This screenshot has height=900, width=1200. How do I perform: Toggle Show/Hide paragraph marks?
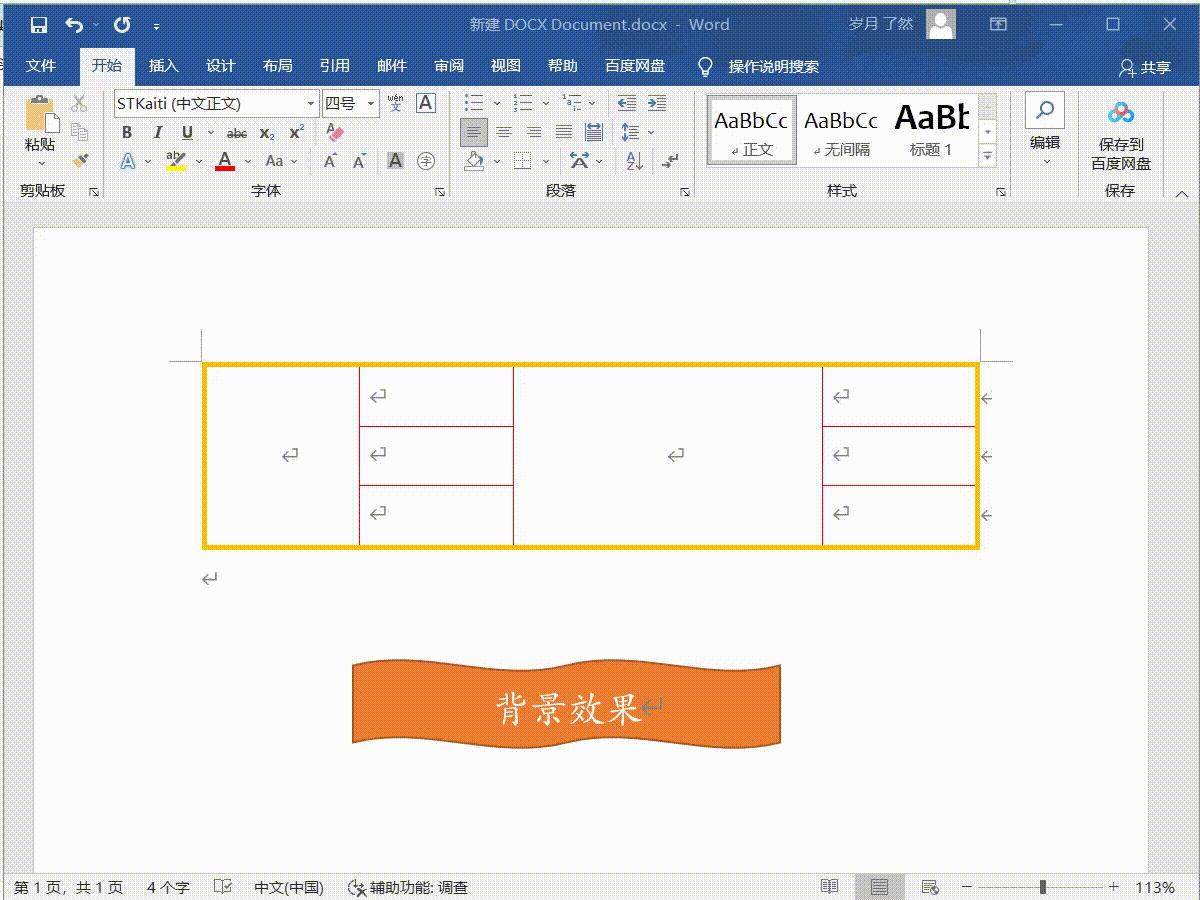point(668,163)
